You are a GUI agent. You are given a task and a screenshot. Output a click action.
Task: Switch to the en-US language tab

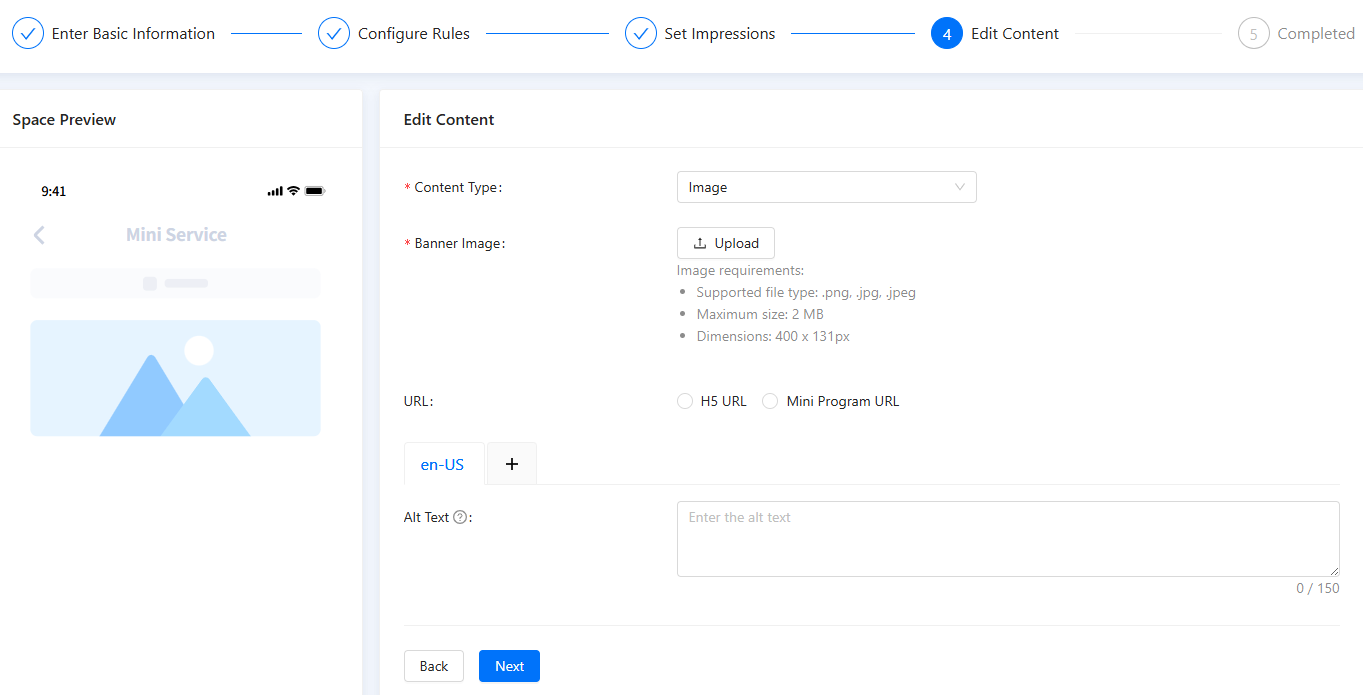click(442, 464)
